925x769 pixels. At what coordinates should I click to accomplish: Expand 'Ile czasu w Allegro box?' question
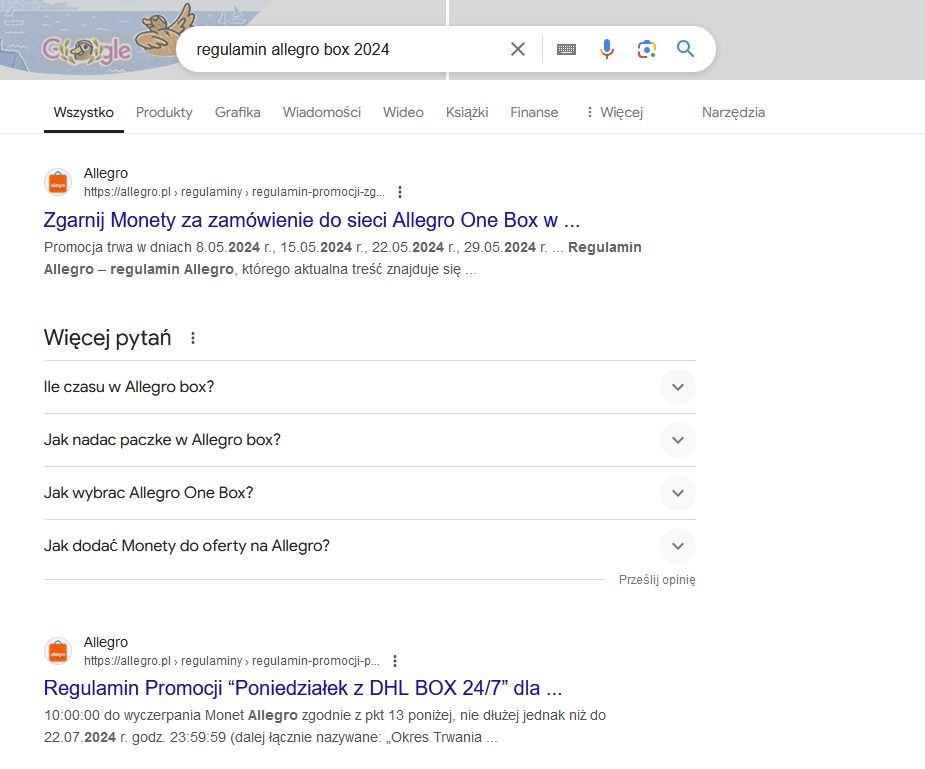[370, 387]
